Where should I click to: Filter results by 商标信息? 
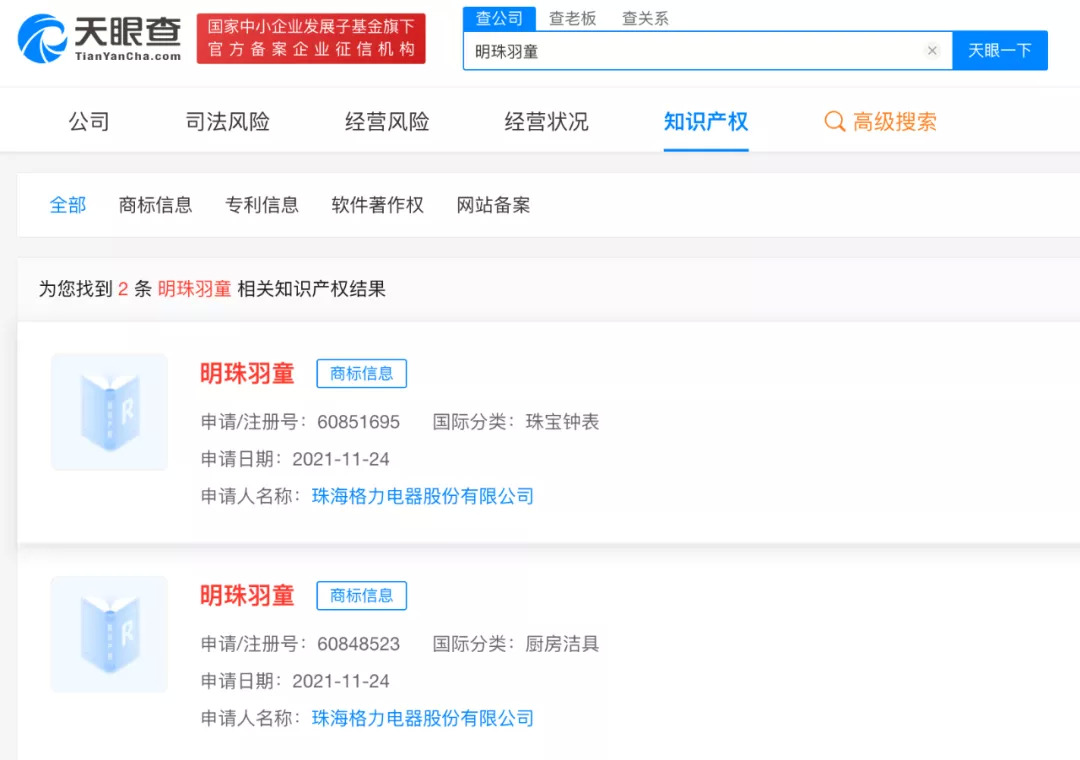(x=156, y=205)
